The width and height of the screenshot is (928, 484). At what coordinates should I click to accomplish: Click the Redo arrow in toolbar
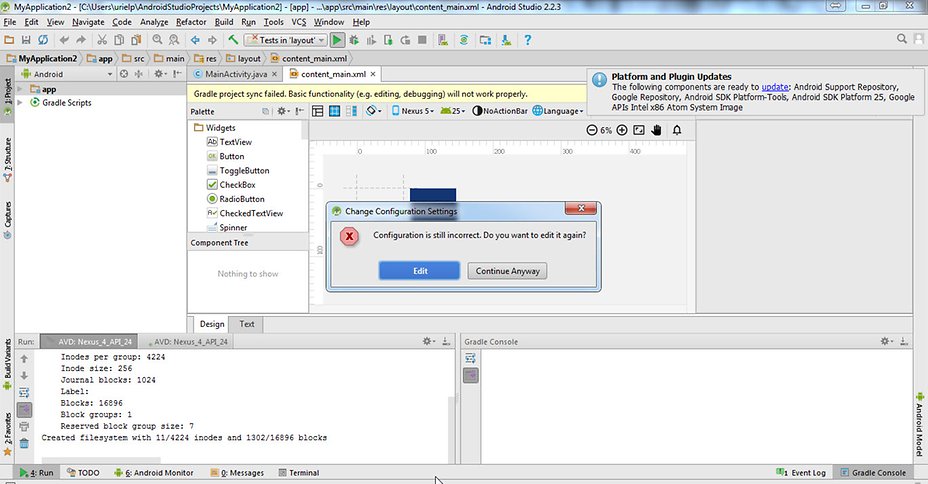pyautogui.click(x=81, y=40)
